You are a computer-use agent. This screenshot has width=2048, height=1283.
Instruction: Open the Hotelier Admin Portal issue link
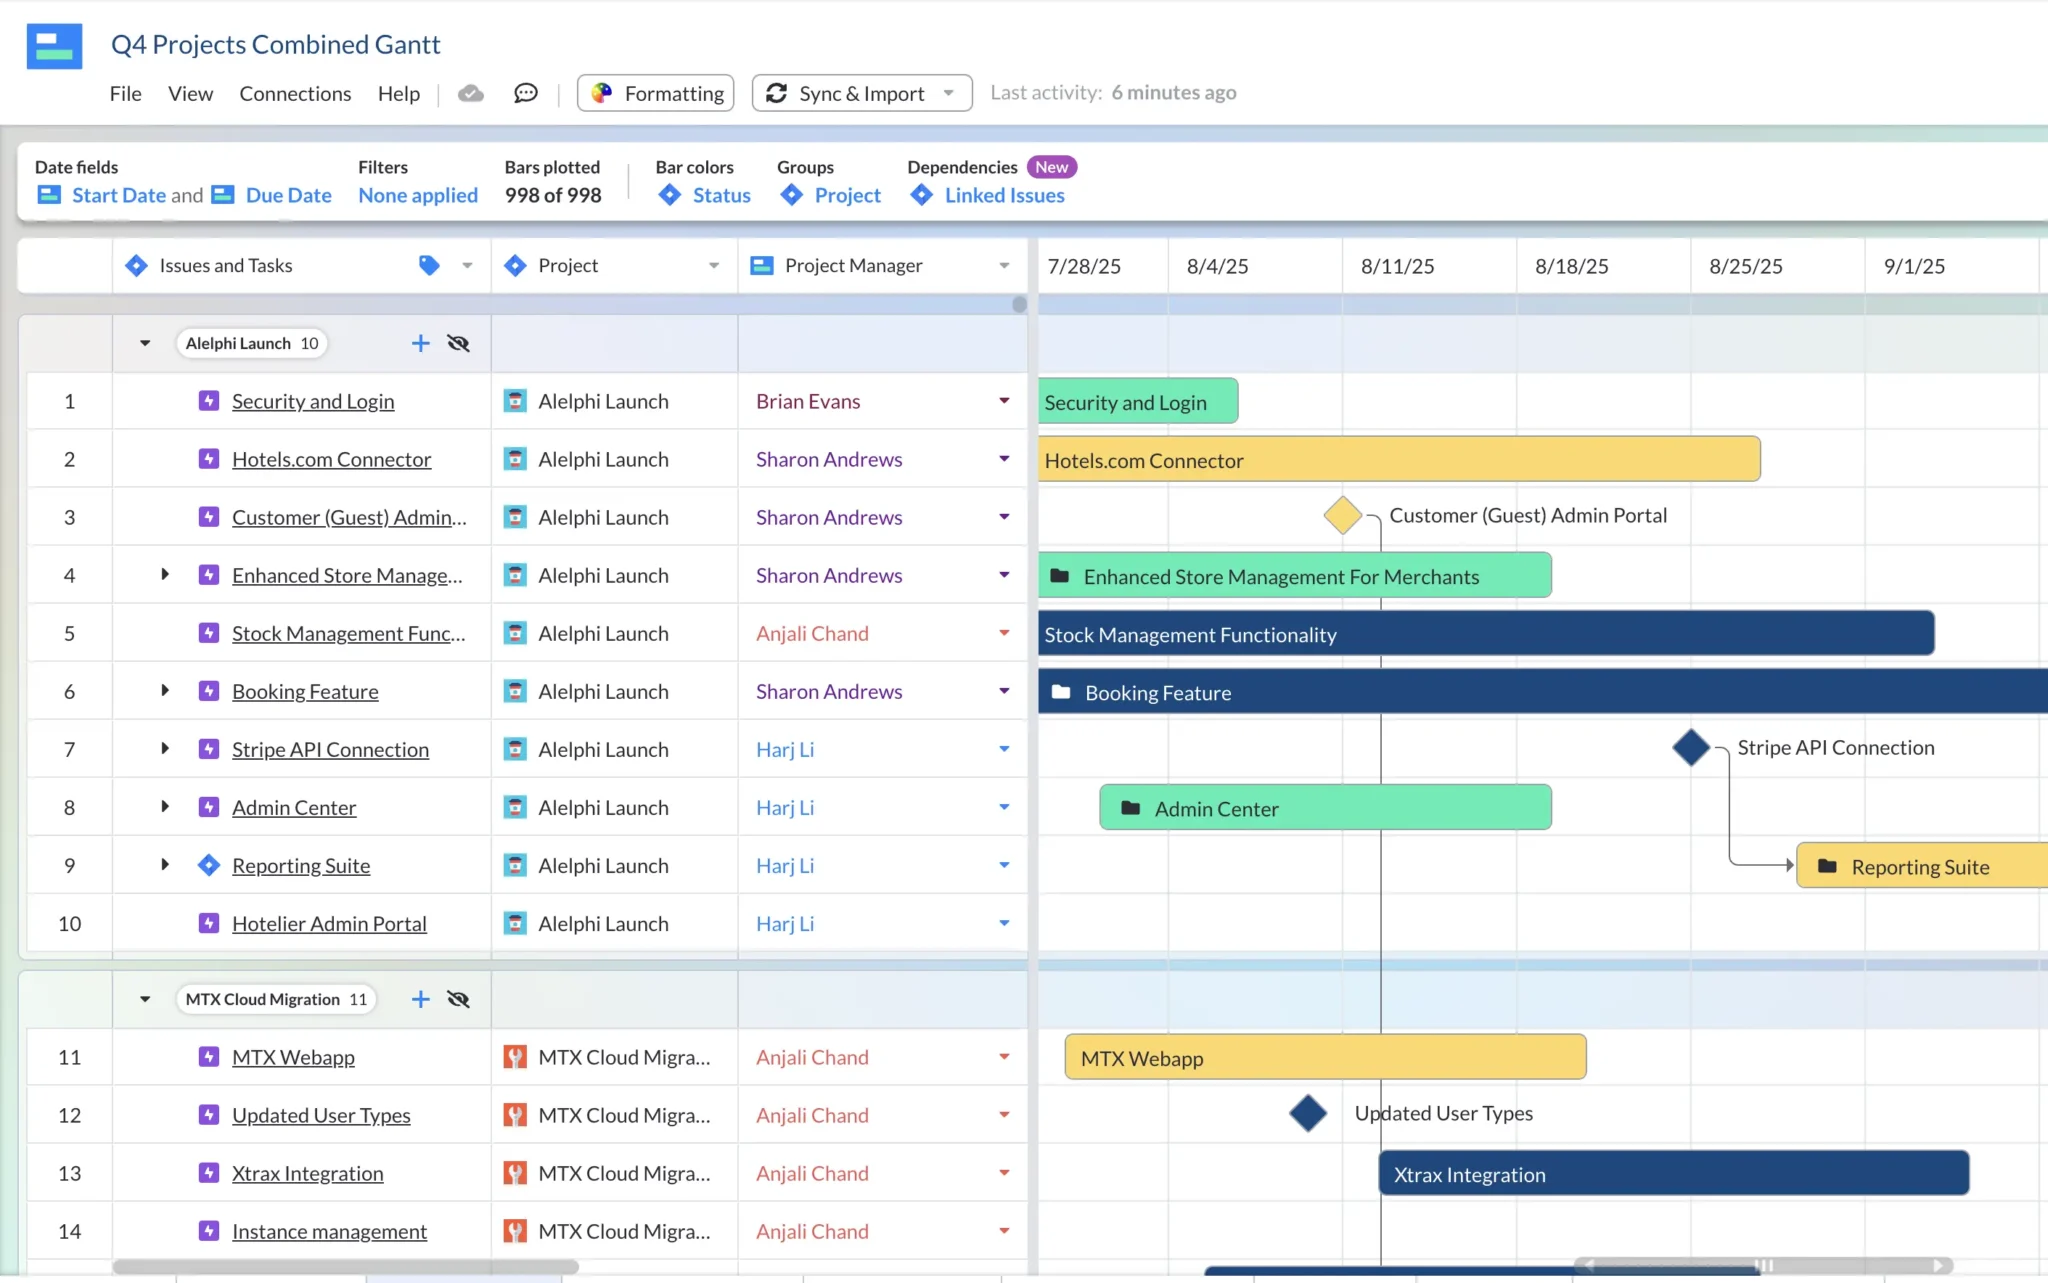(x=329, y=923)
